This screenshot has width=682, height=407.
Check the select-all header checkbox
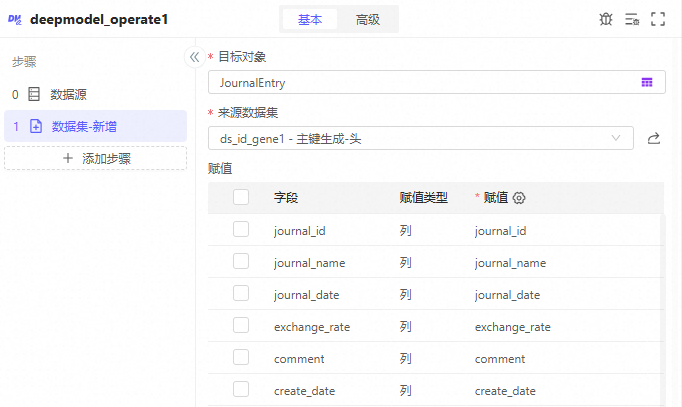241,198
